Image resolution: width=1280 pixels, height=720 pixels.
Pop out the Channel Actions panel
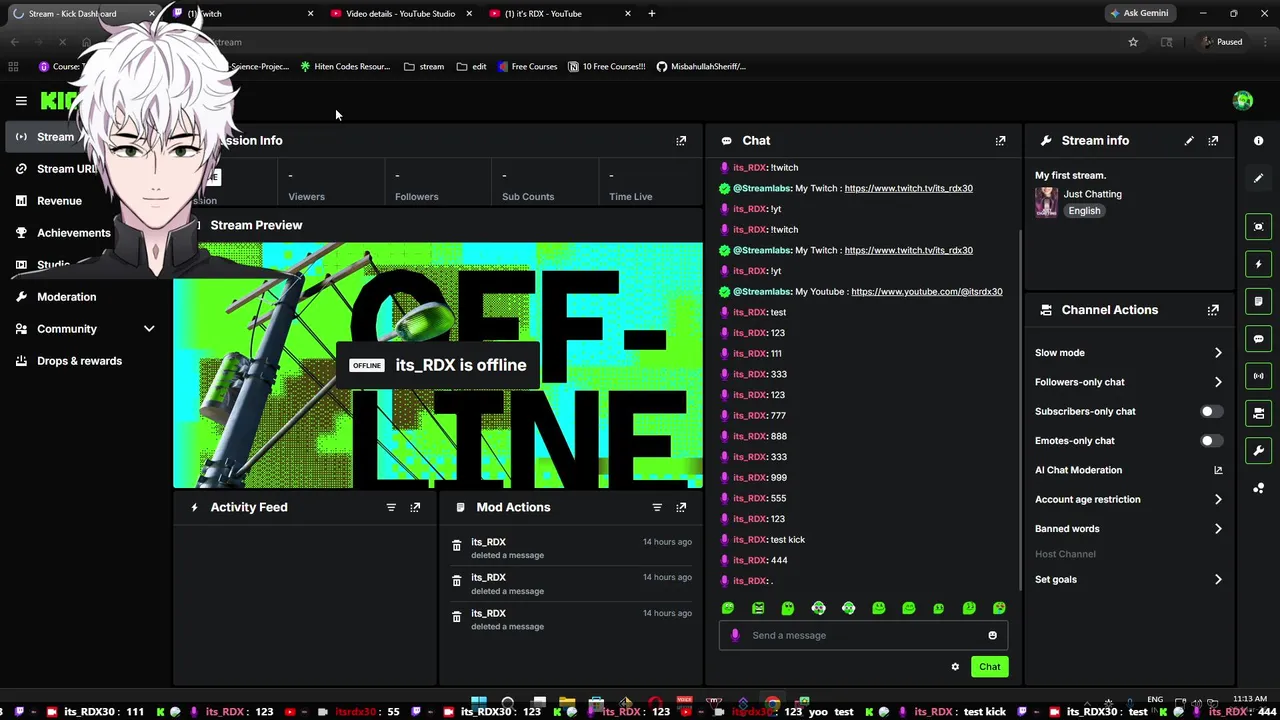pos(1213,310)
